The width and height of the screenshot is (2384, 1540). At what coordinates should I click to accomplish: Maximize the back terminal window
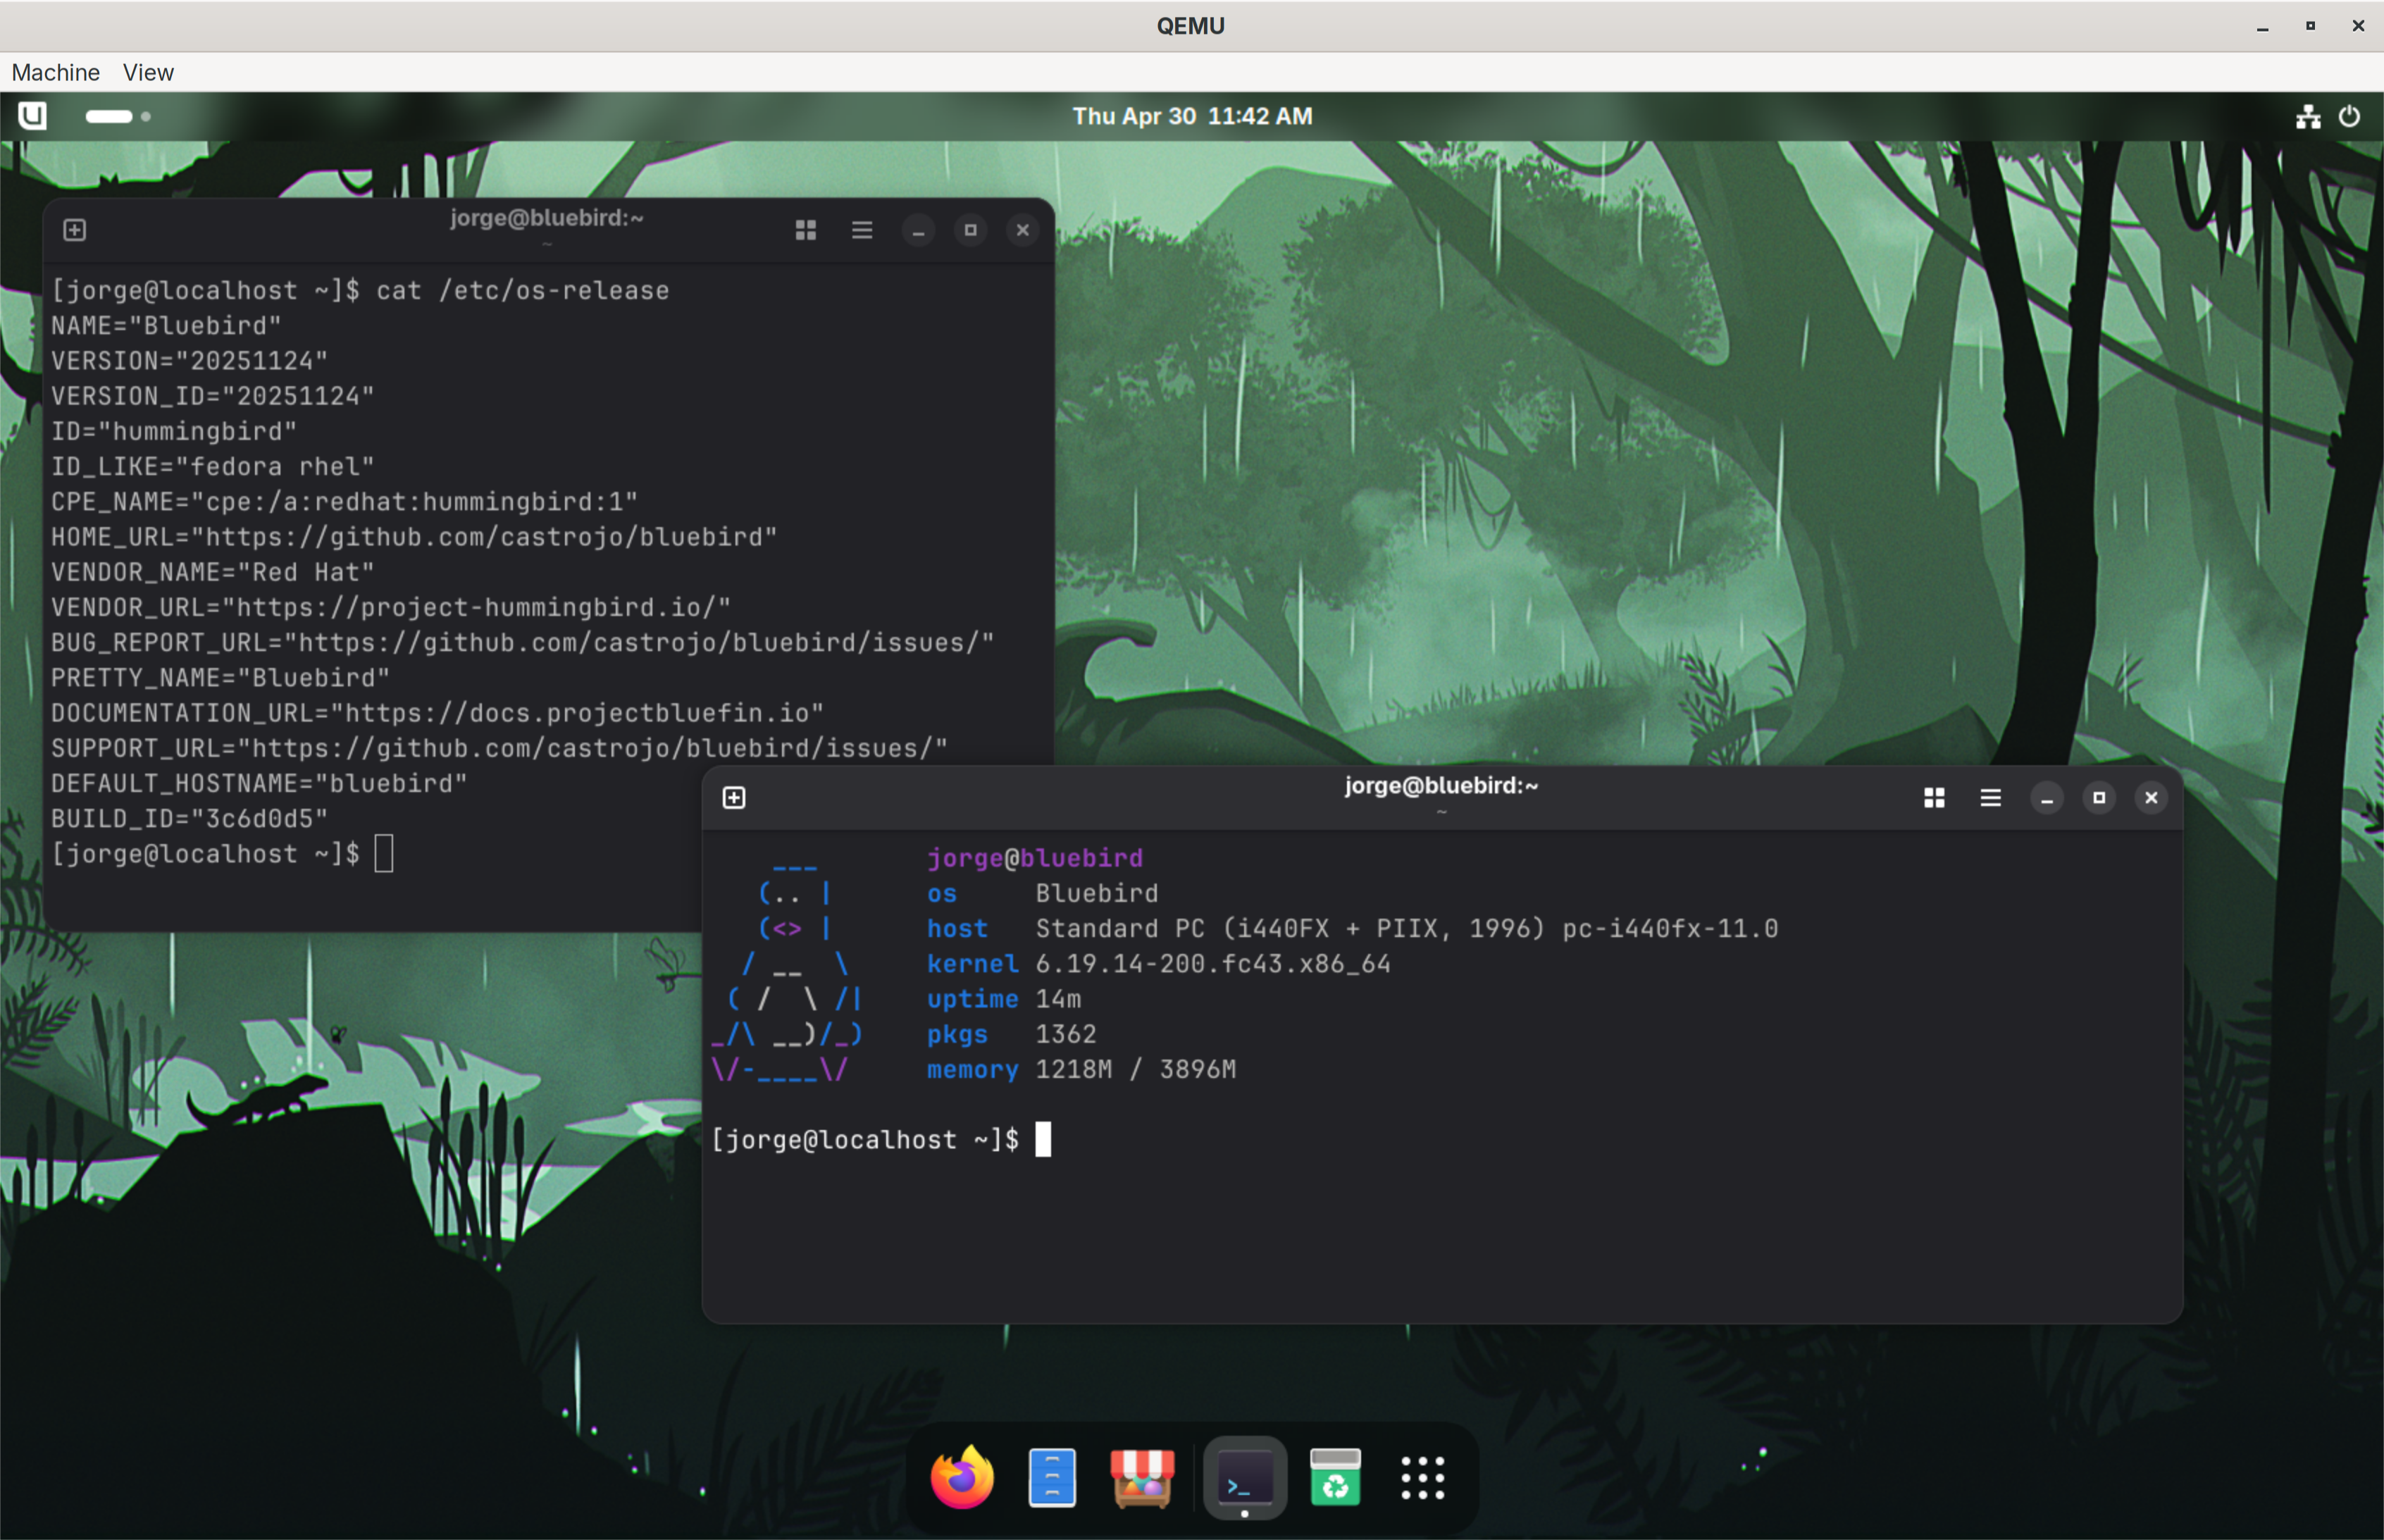click(970, 230)
